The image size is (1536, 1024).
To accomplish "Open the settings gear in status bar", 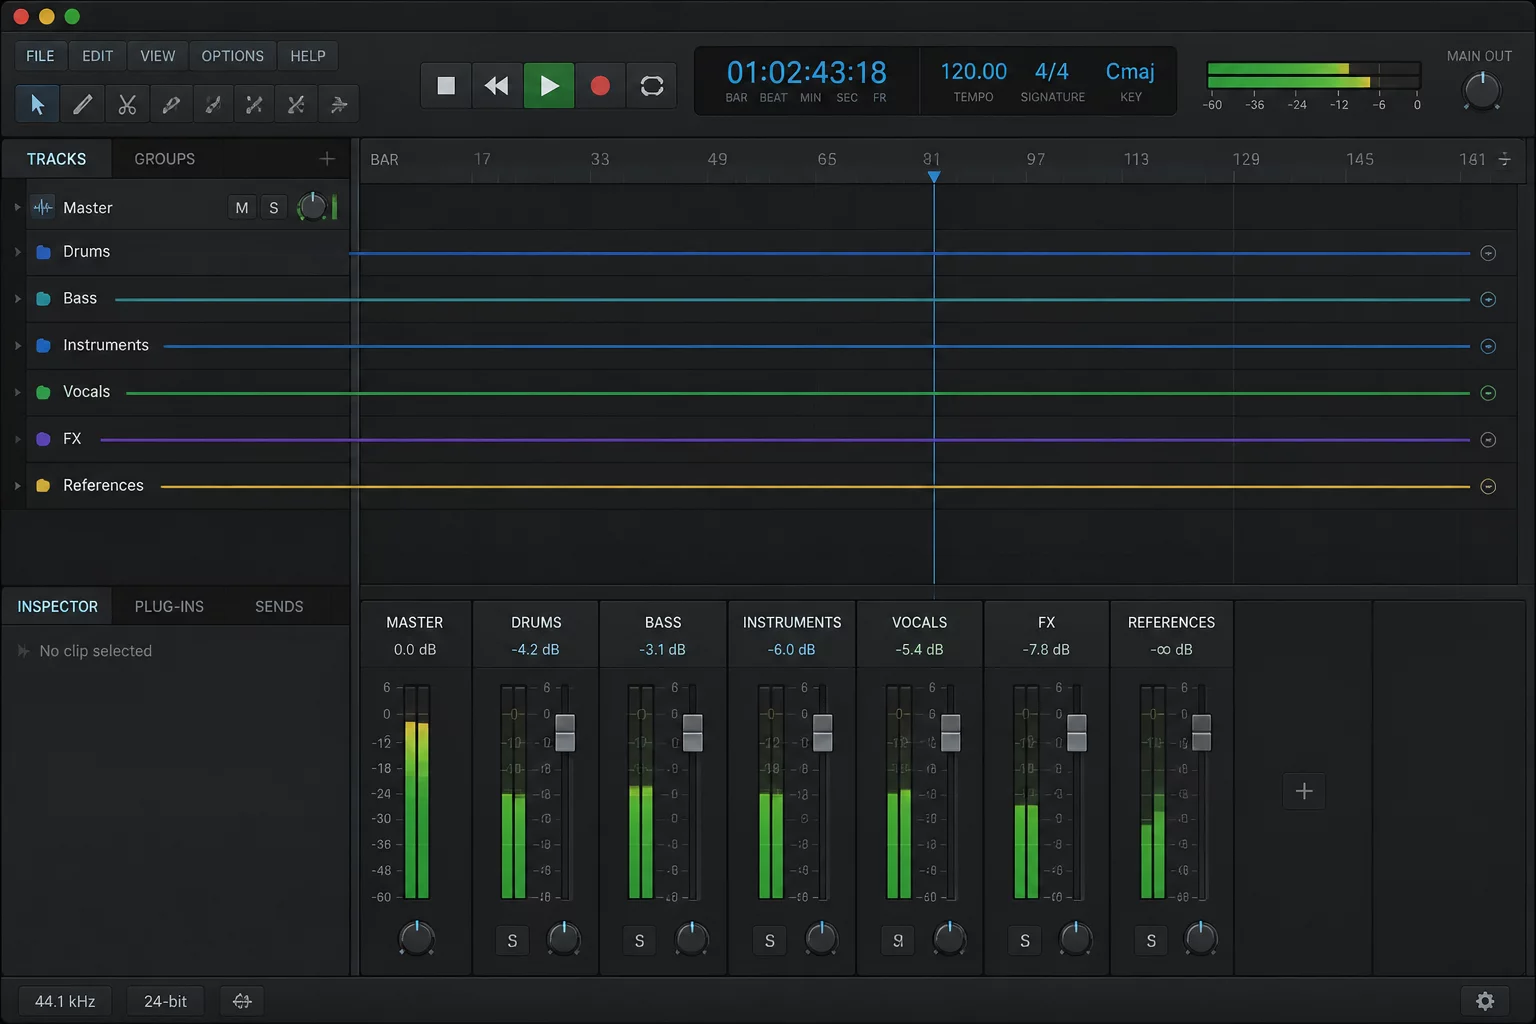I will point(1485,1001).
